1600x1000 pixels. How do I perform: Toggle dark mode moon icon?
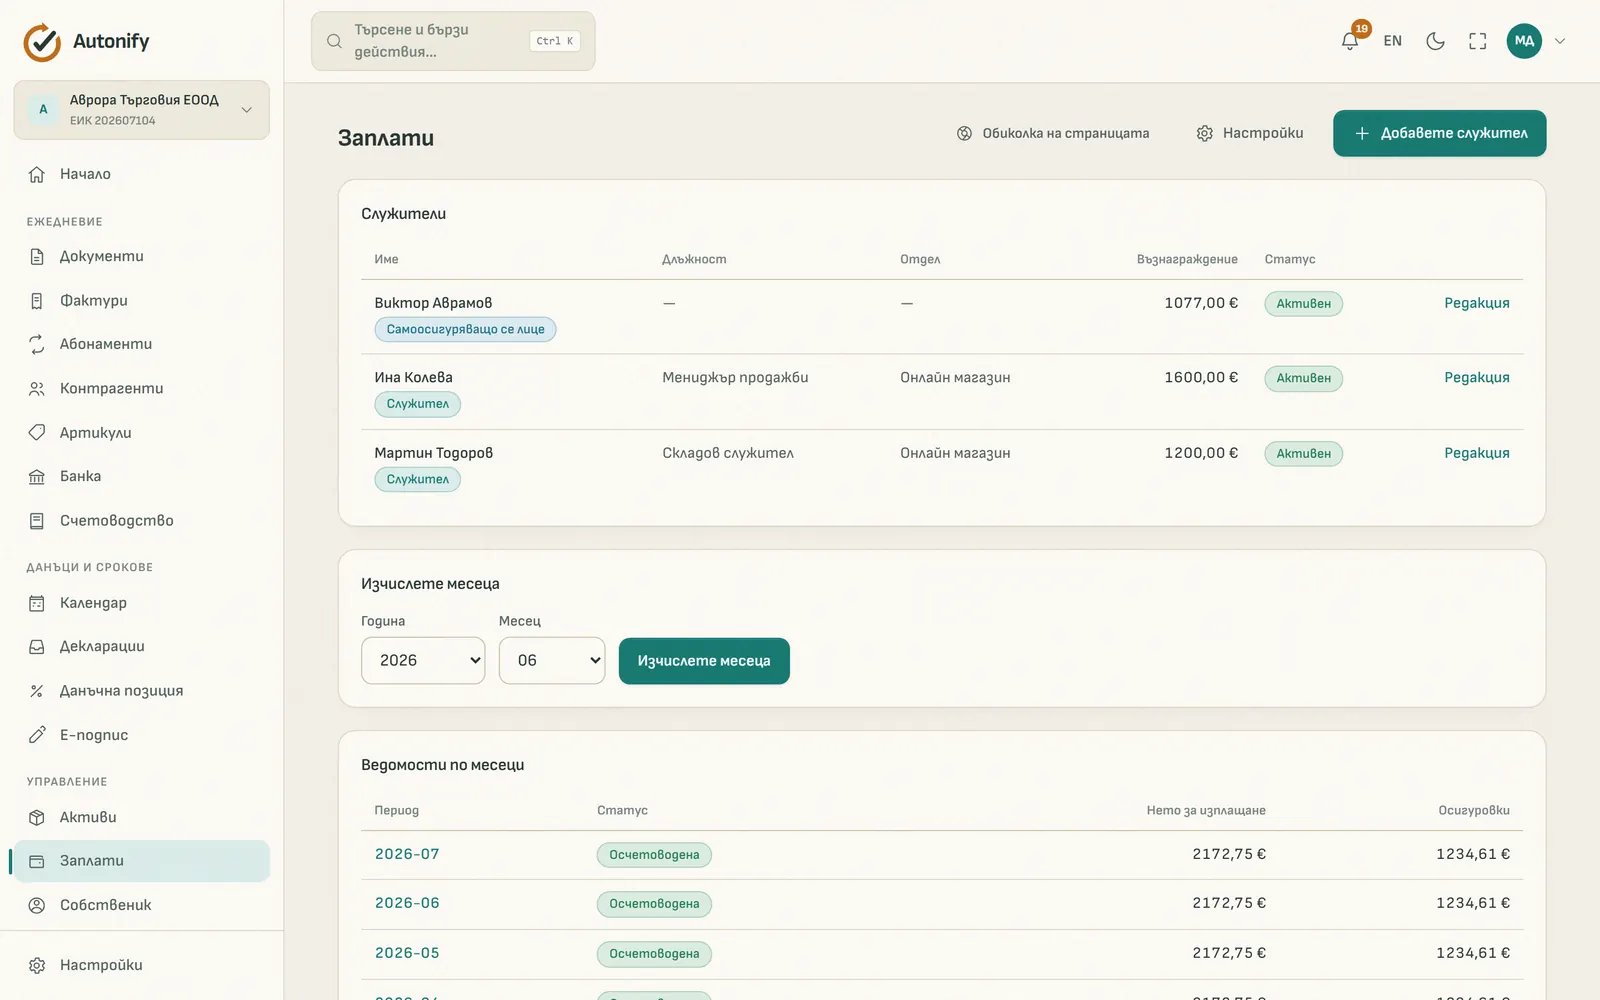[1435, 41]
